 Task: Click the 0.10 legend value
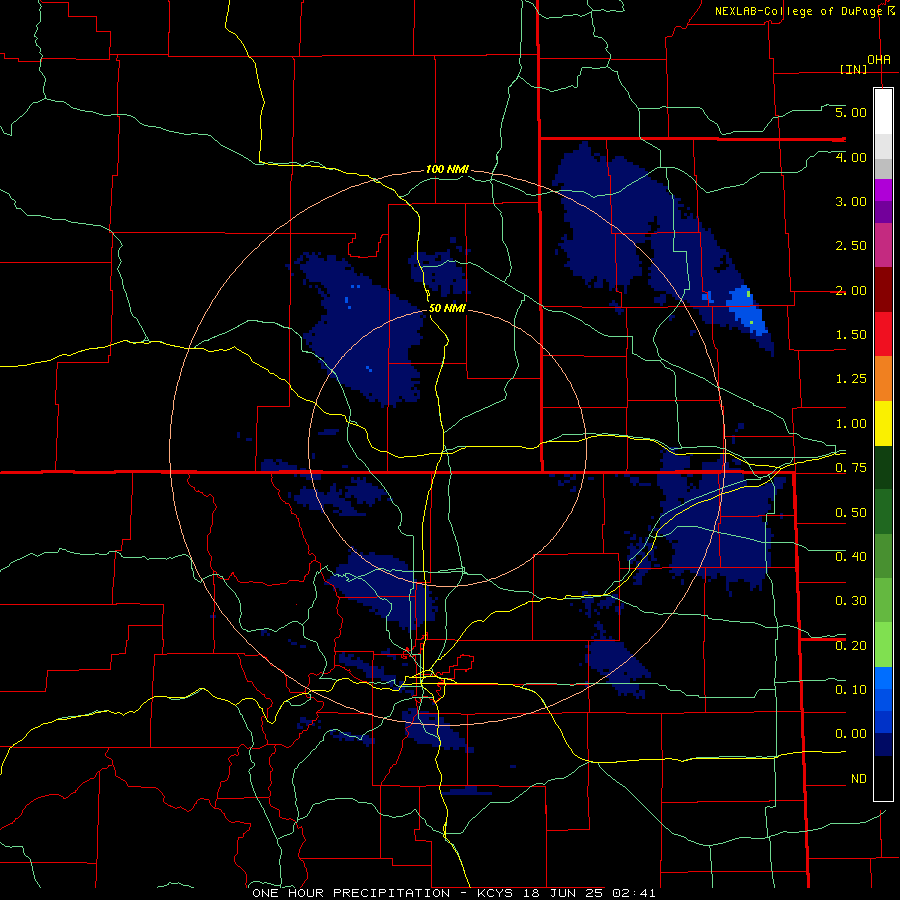(x=851, y=690)
